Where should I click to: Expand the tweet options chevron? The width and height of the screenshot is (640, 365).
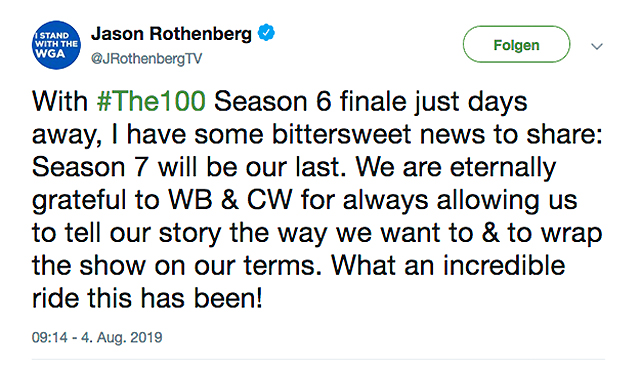(597, 46)
